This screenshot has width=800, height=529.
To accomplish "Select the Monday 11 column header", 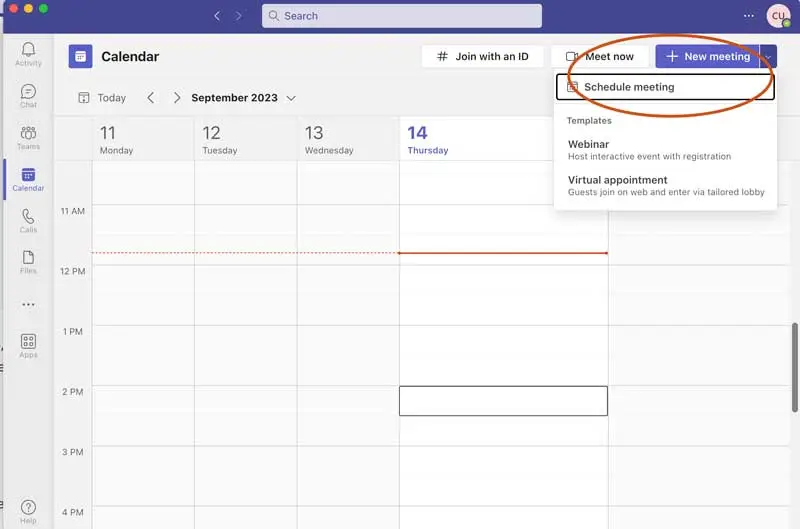I will point(143,139).
